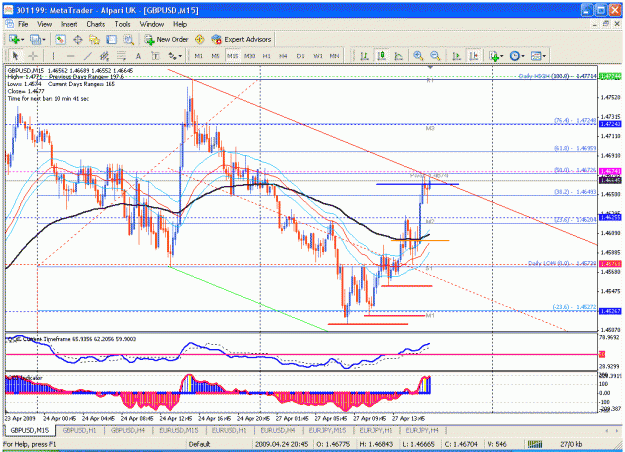625x452 pixels.
Task: Open the Tools menu
Action: (122, 24)
